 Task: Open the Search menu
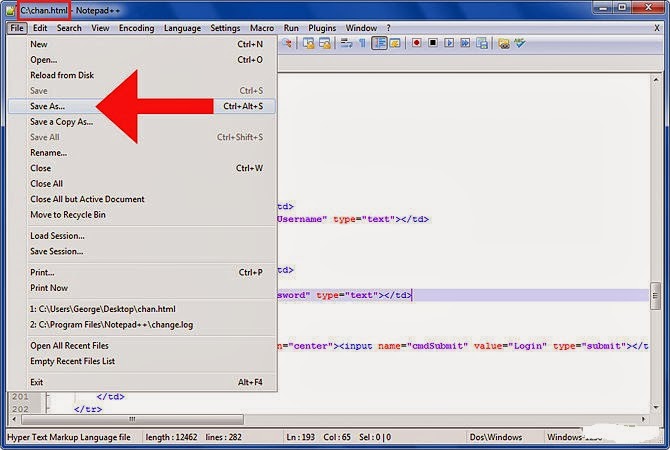pos(69,28)
